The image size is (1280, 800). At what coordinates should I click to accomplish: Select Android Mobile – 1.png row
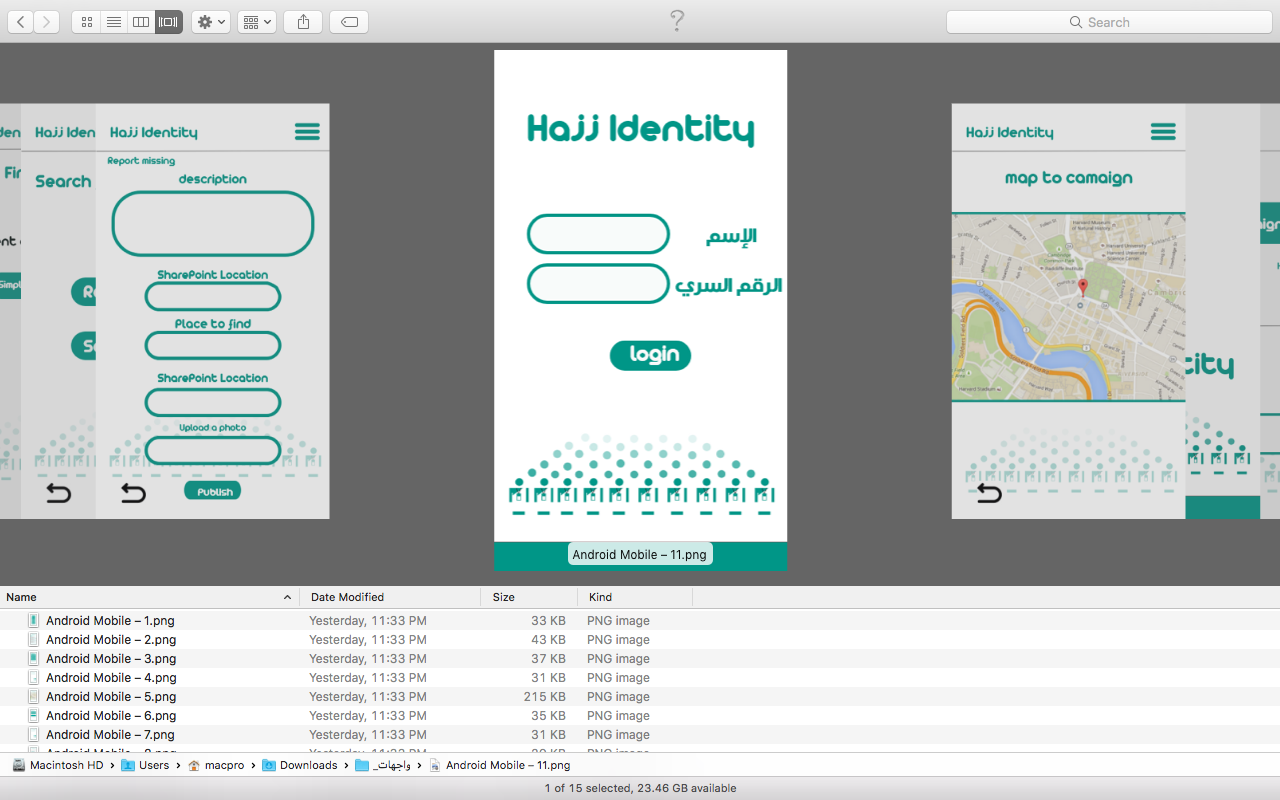coord(640,621)
